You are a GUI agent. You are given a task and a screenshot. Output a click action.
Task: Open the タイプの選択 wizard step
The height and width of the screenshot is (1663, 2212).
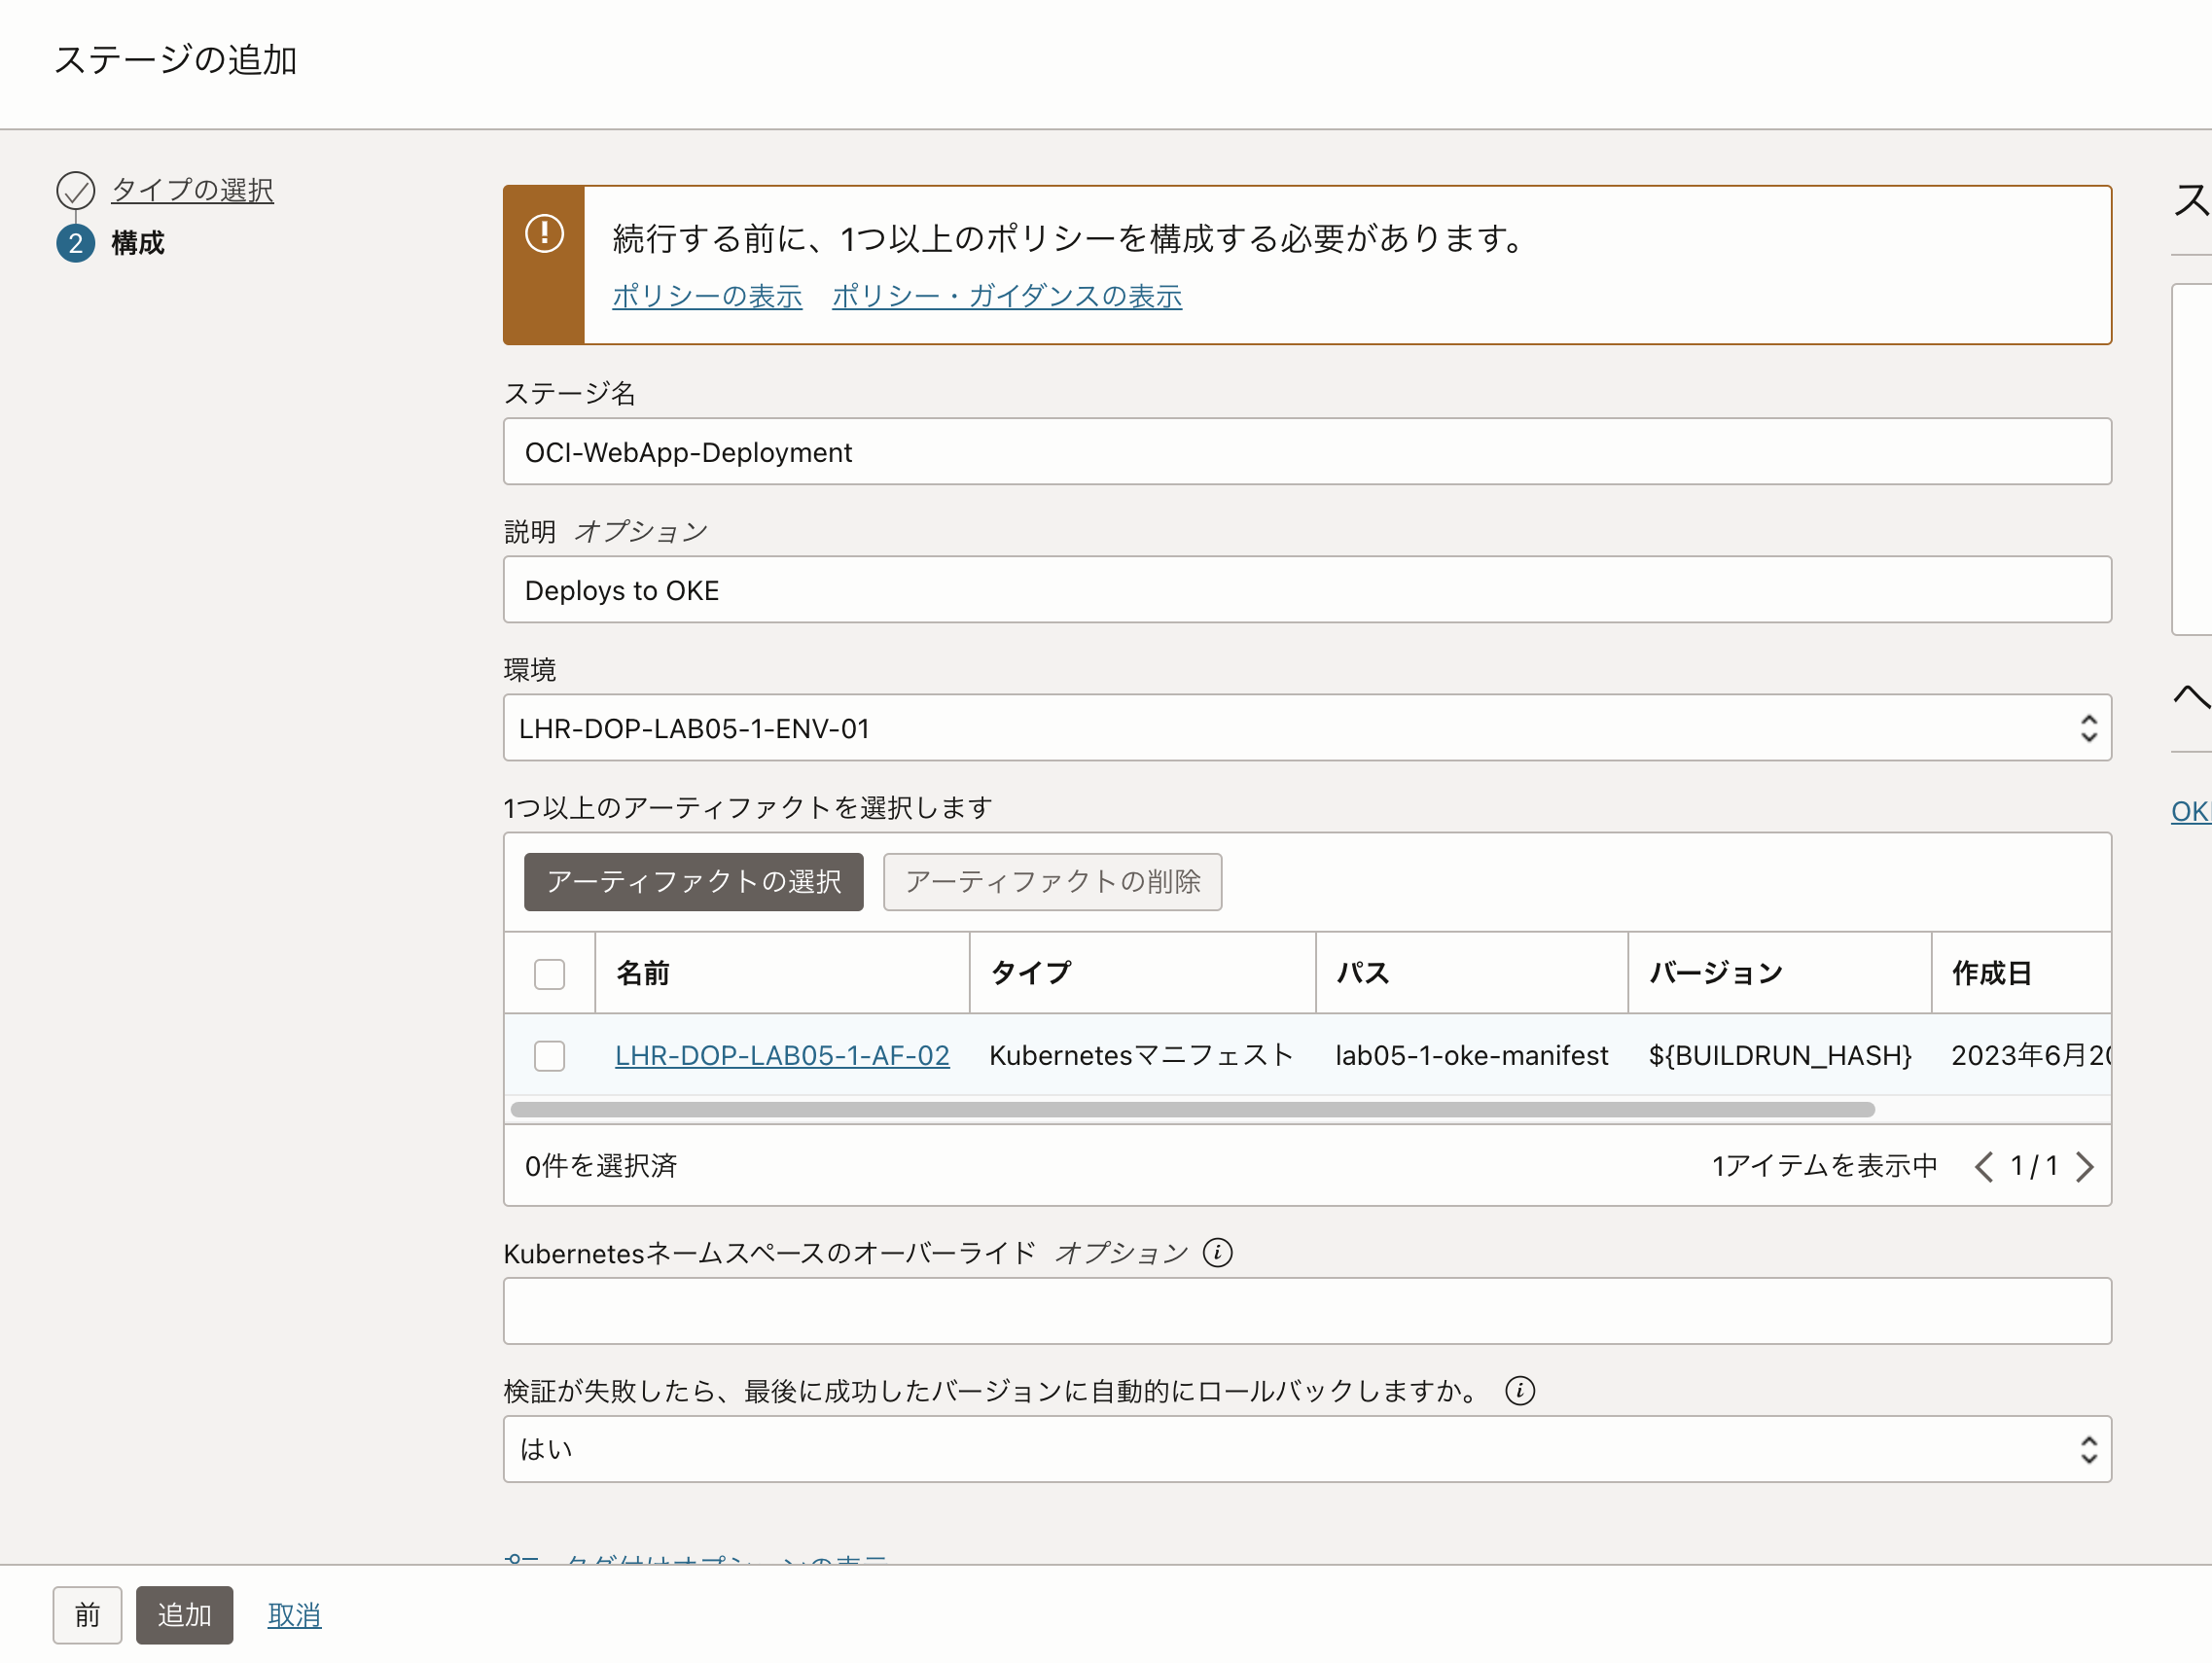tap(192, 190)
